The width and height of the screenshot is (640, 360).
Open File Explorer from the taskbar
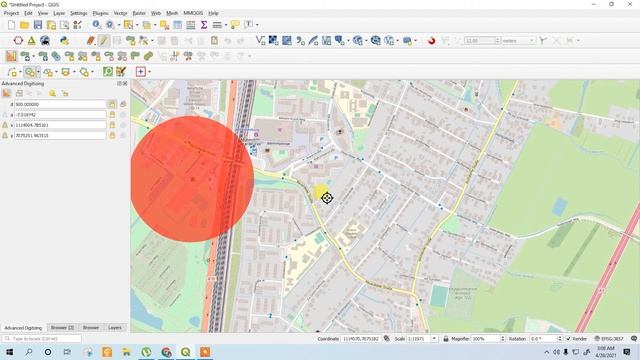pos(127,352)
